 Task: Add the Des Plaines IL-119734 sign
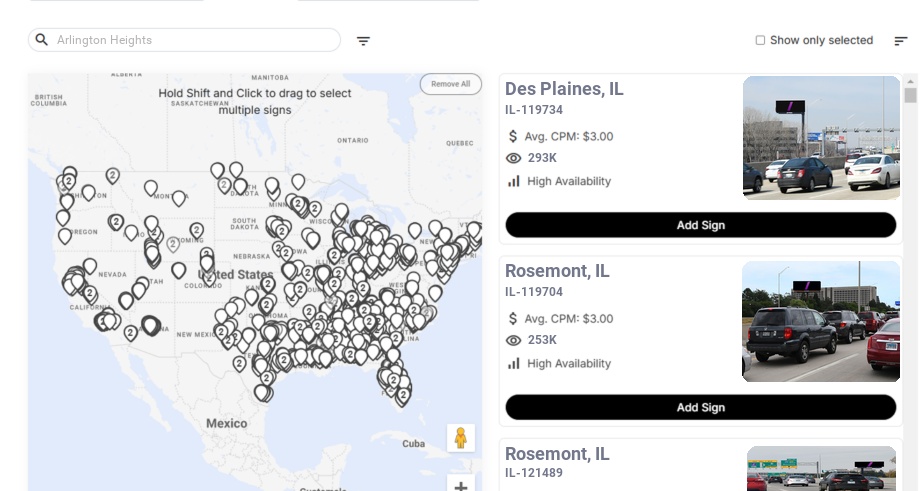(x=700, y=225)
